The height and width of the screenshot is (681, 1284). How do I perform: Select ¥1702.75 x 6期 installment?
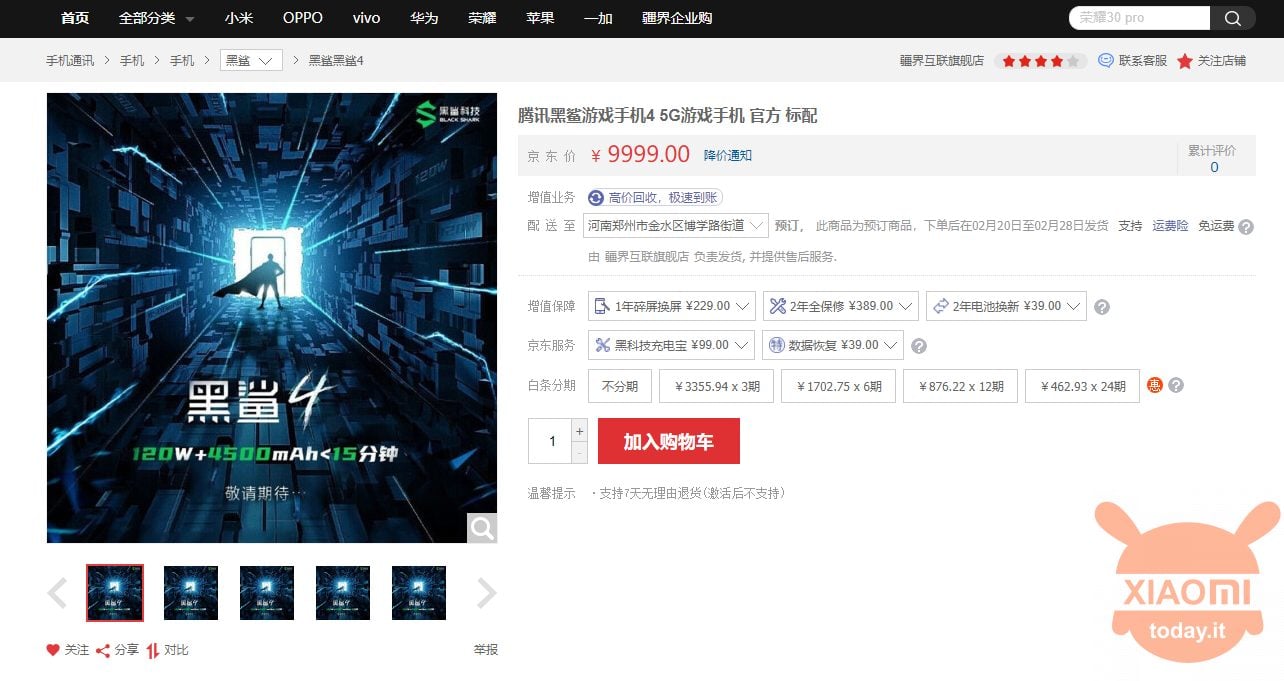point(839,386)
